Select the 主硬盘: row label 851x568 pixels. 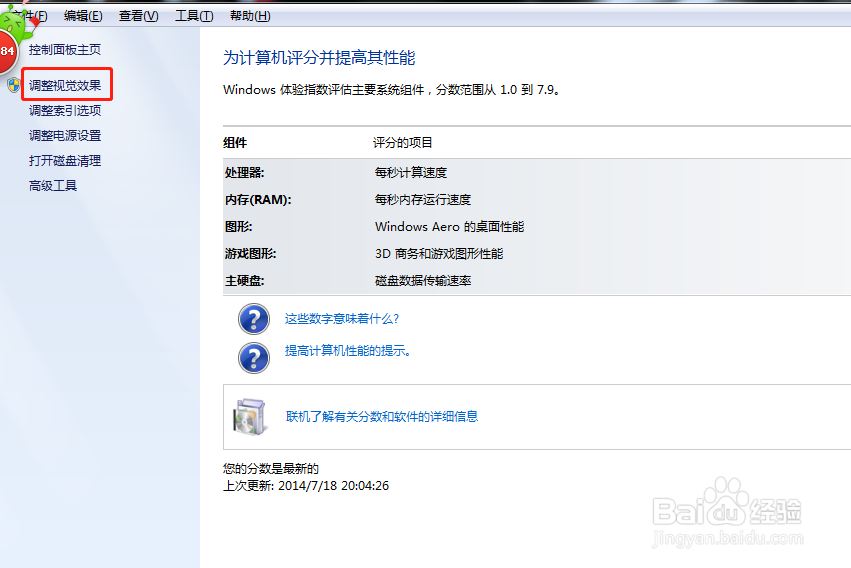[x=244, y=281]
